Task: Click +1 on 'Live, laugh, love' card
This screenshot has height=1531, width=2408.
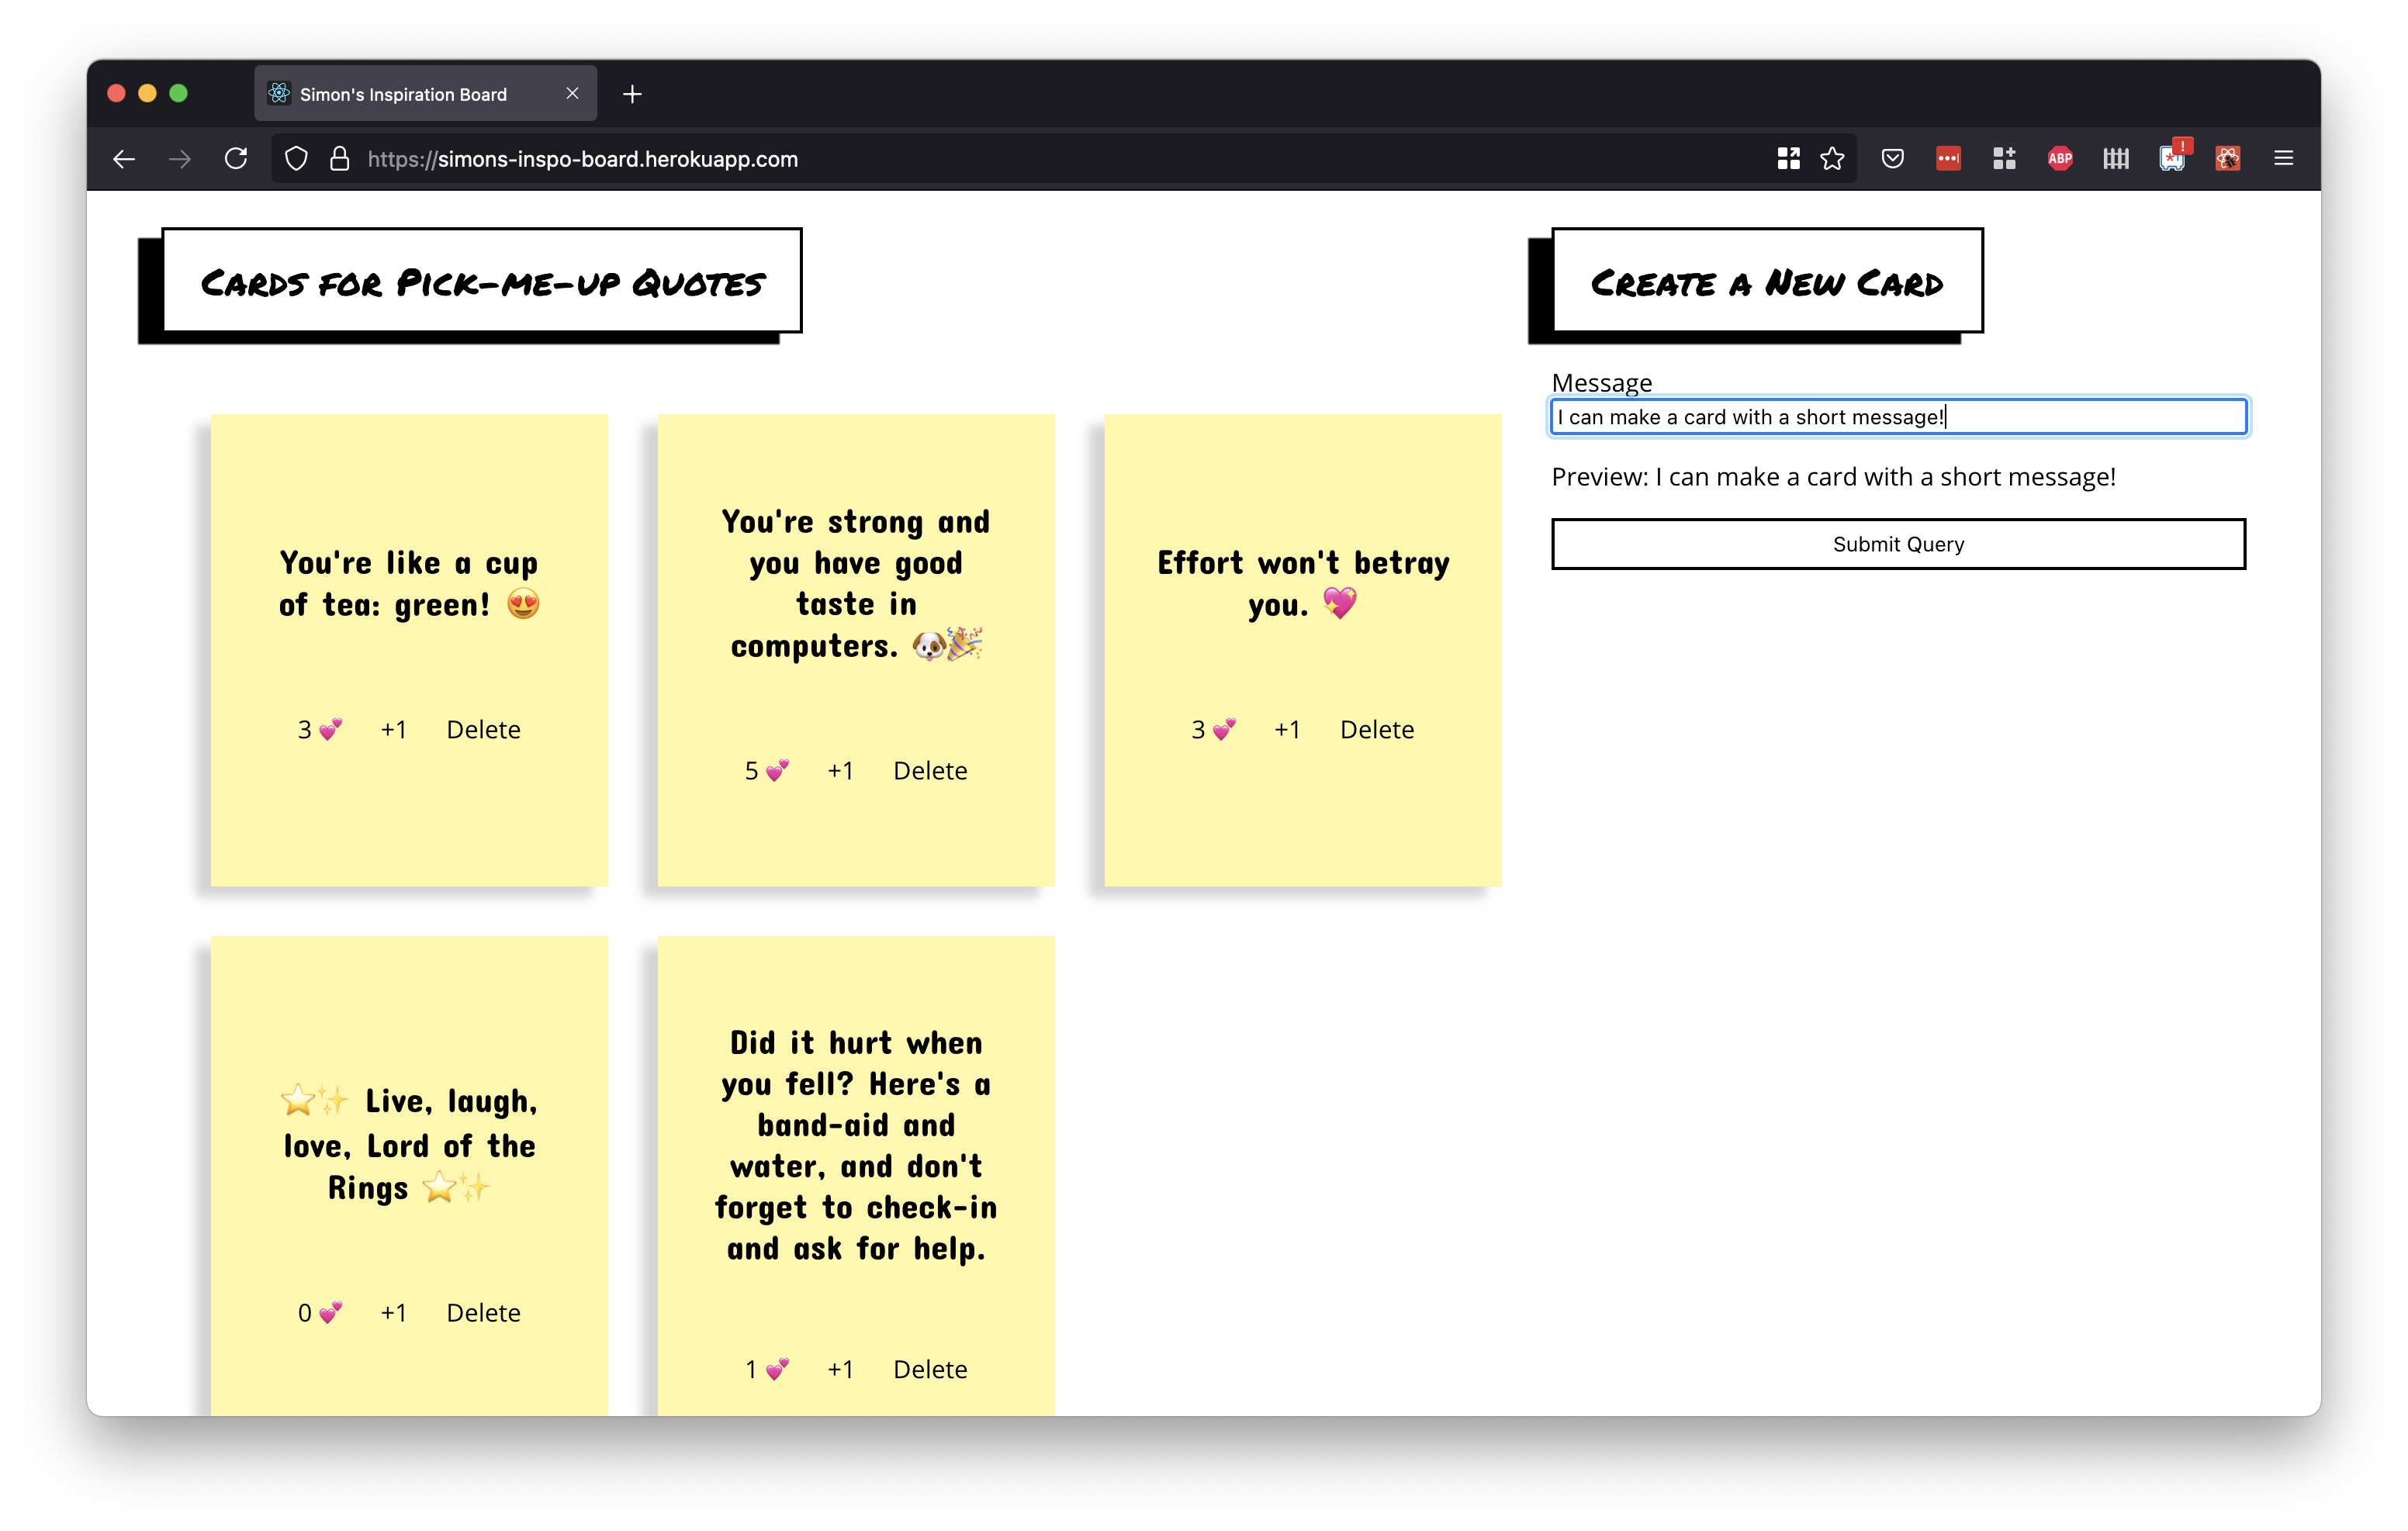Action: coord(393,1312)
